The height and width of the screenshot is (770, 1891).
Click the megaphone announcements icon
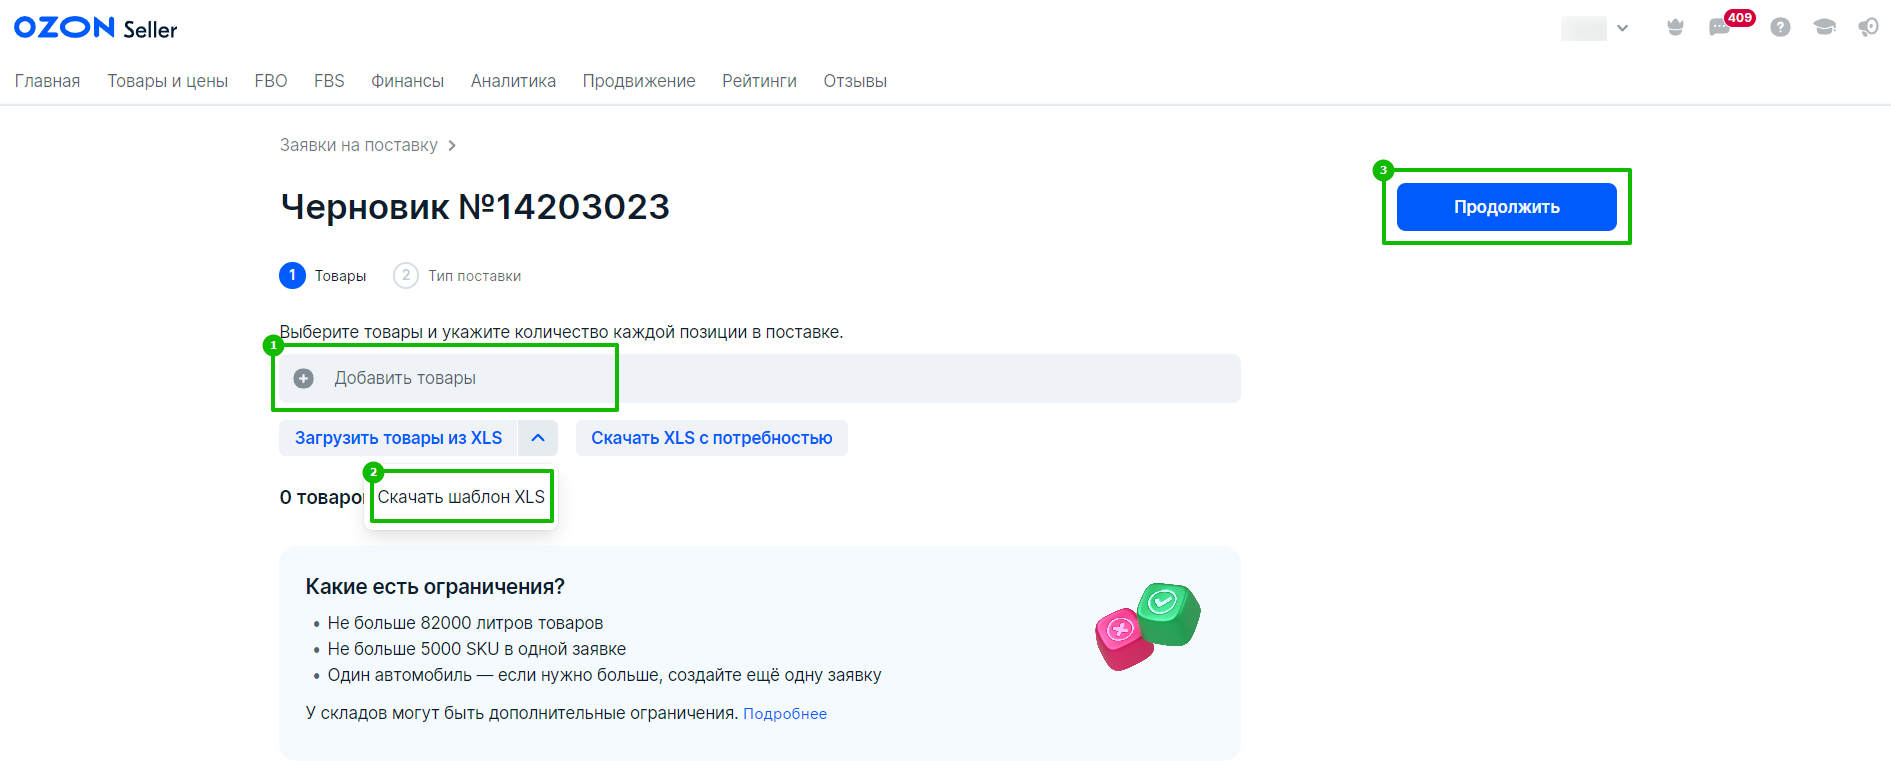tap(1868, 28)
